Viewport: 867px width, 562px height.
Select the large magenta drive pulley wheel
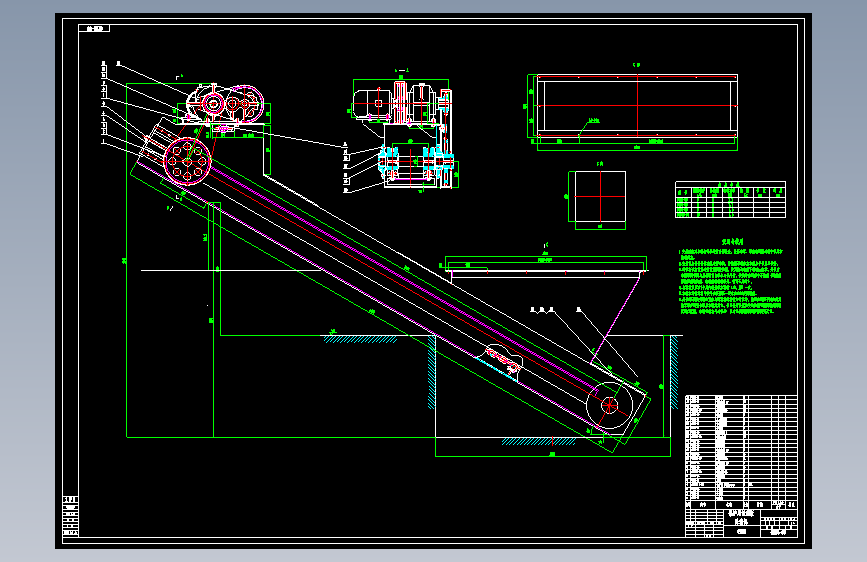point(187,161)
